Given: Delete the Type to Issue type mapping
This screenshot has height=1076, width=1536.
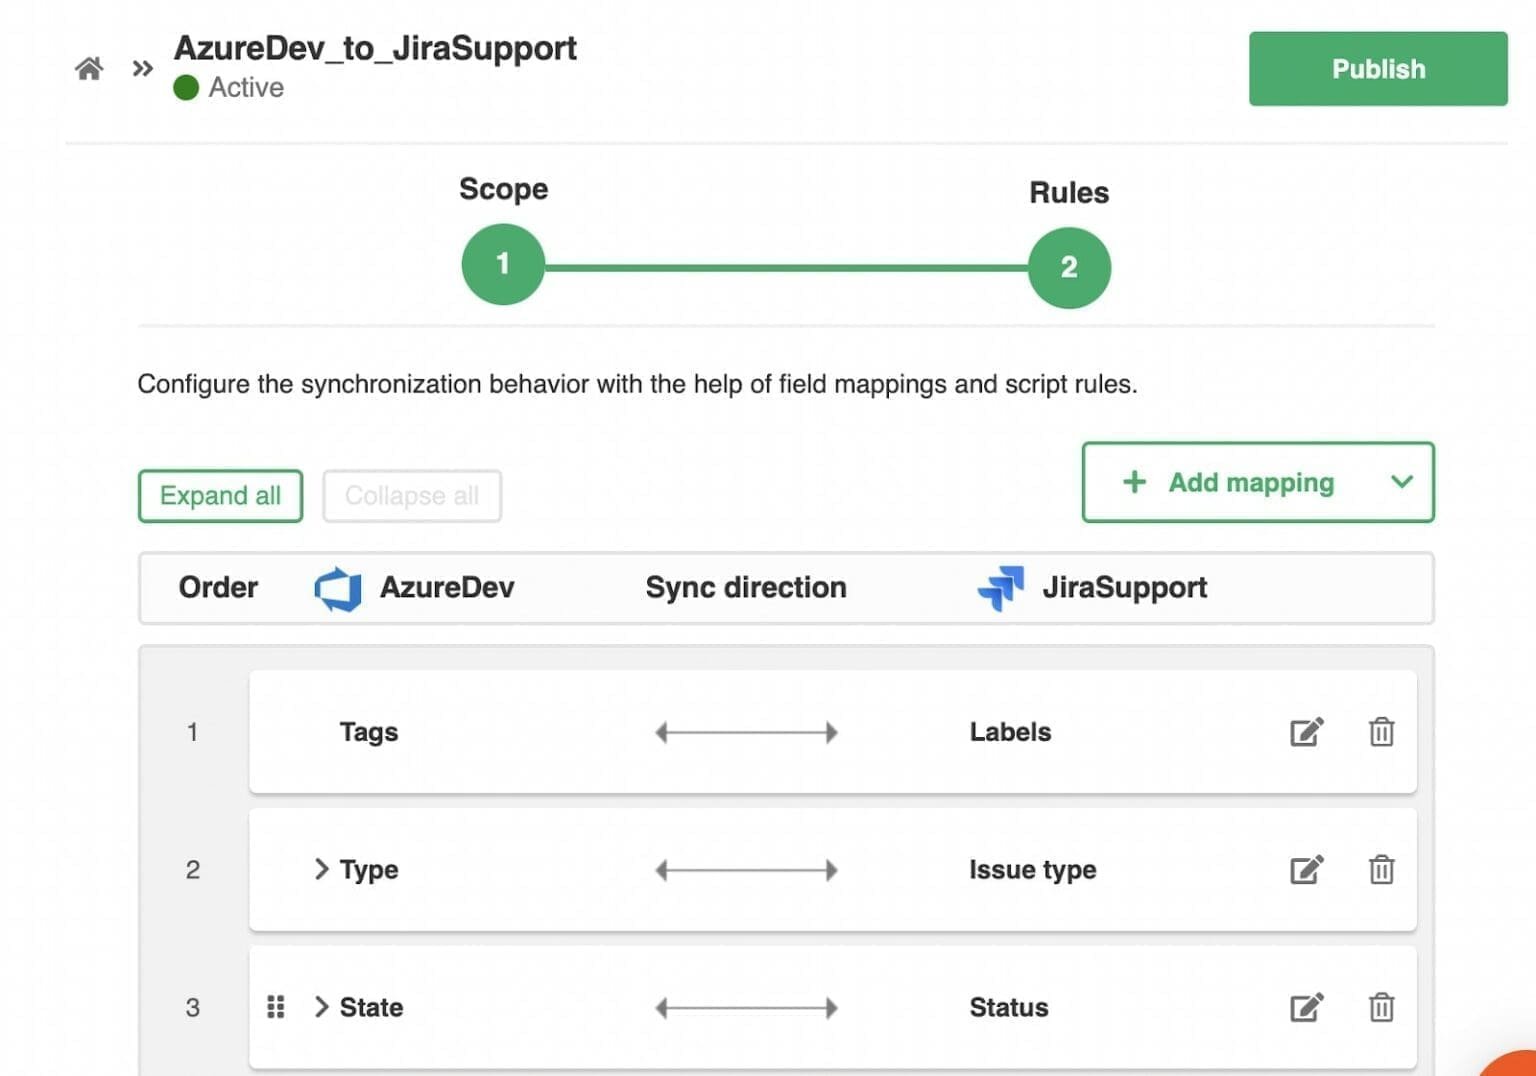Looking at the screenshot, I should [x=1381, y=869].
